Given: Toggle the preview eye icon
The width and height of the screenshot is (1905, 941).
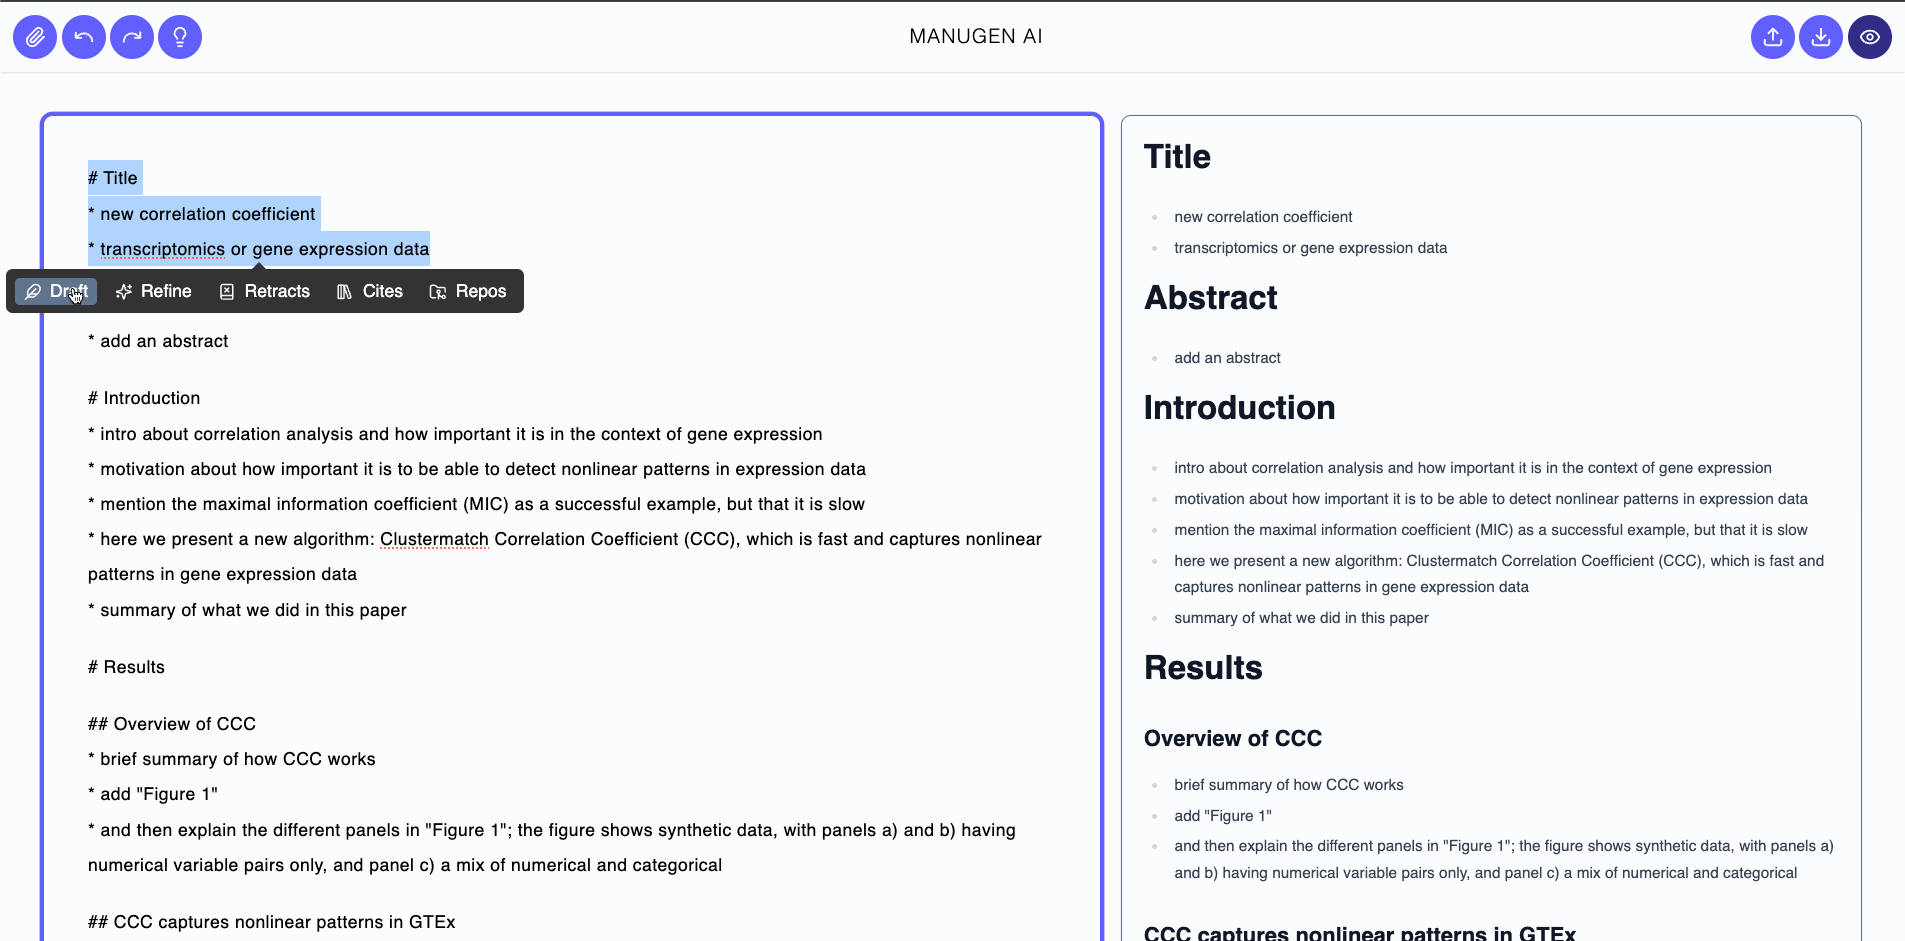Looking at the screenshot, I should [x=1870, y=37].
